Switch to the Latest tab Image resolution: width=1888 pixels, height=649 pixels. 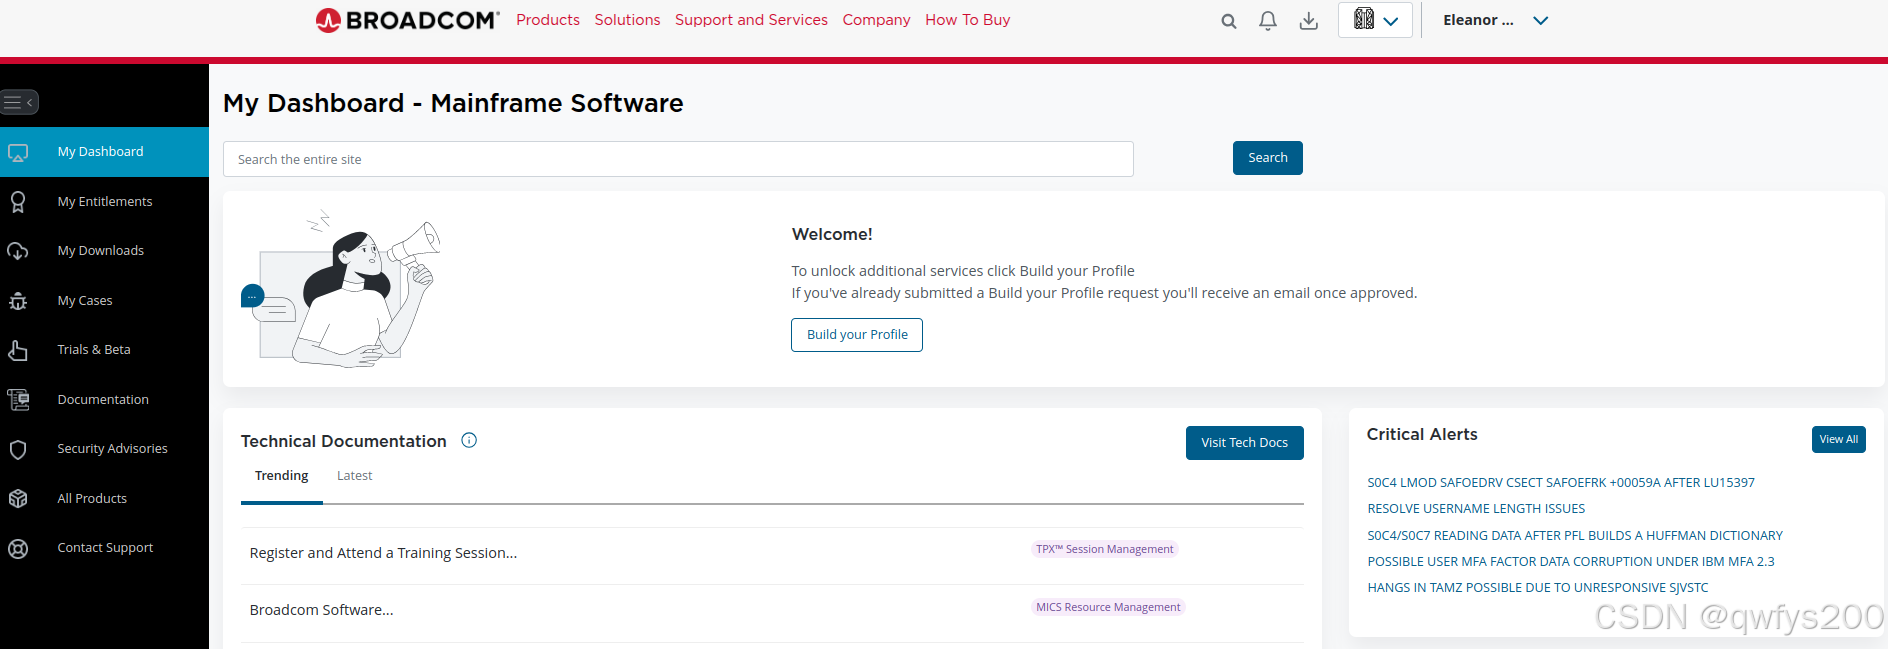354,476
